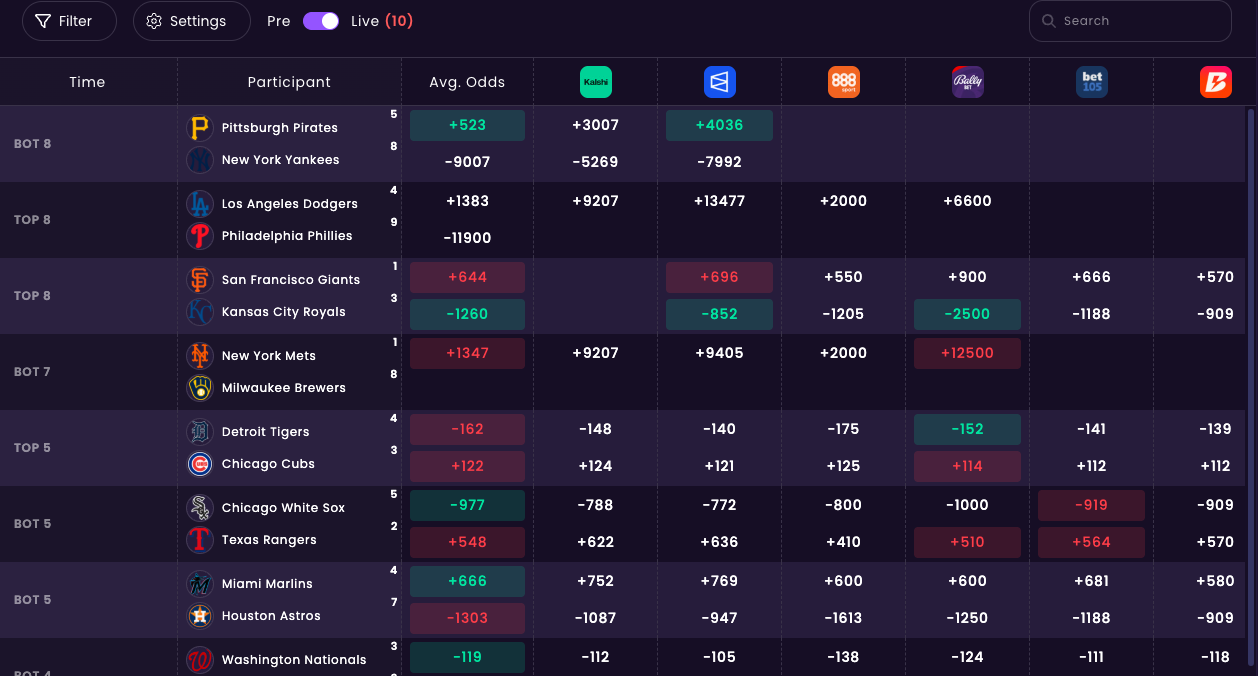Click the Pre label

[279, 21]
